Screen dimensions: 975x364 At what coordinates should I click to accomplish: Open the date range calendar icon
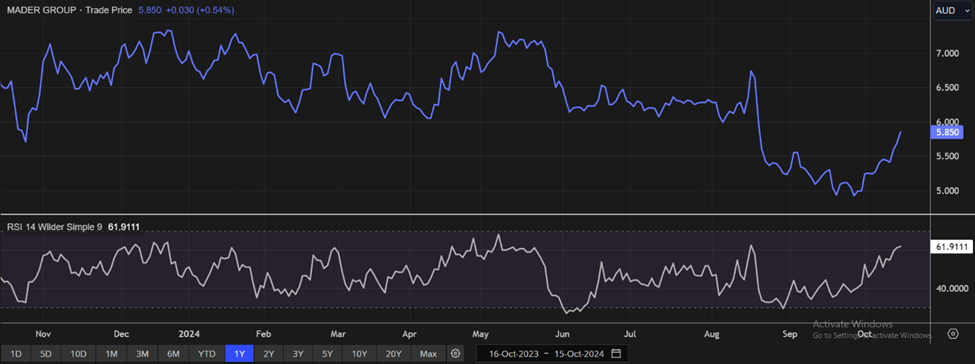616,353
